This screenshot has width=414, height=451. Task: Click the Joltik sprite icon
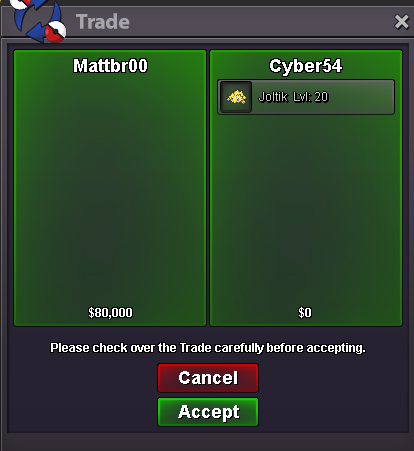point(236,97)
